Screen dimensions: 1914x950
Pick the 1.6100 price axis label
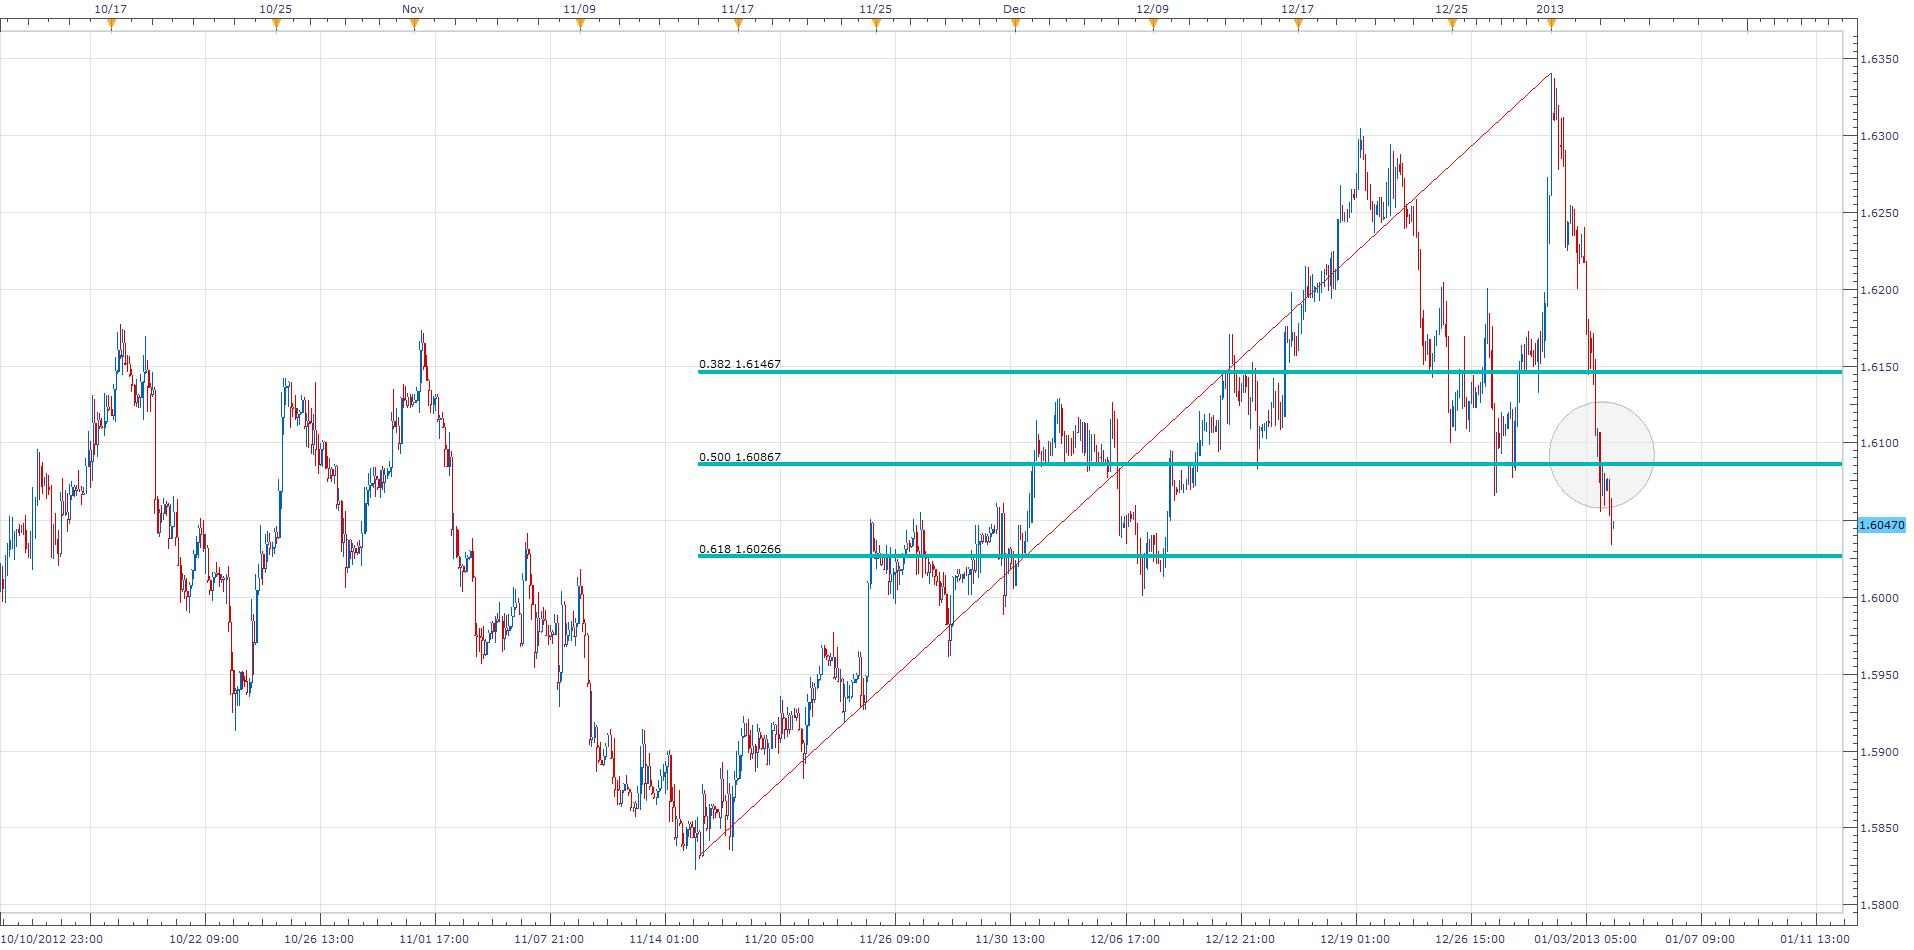point(1879,443)
